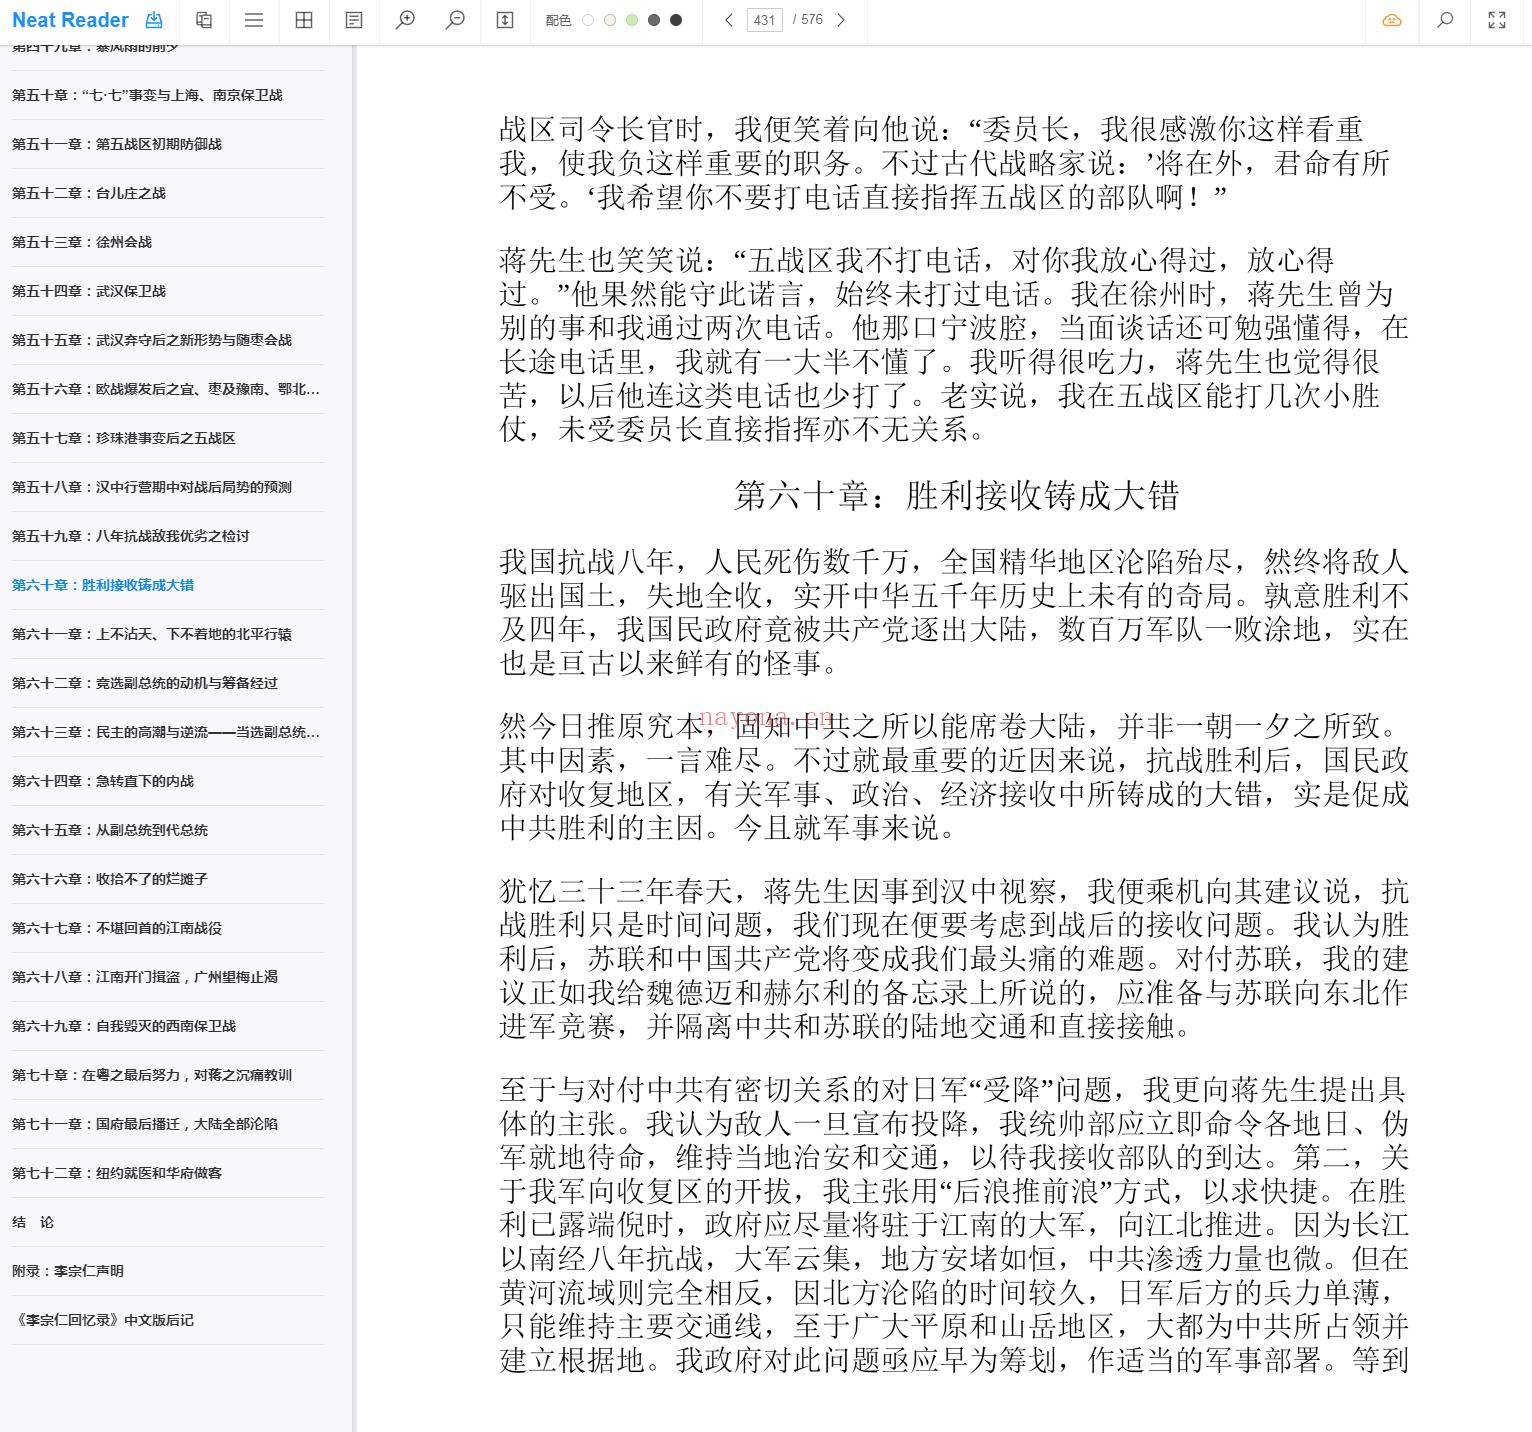Open the library copy icon in toolbar
1532x1432 pixels.
tap(204, 20)
